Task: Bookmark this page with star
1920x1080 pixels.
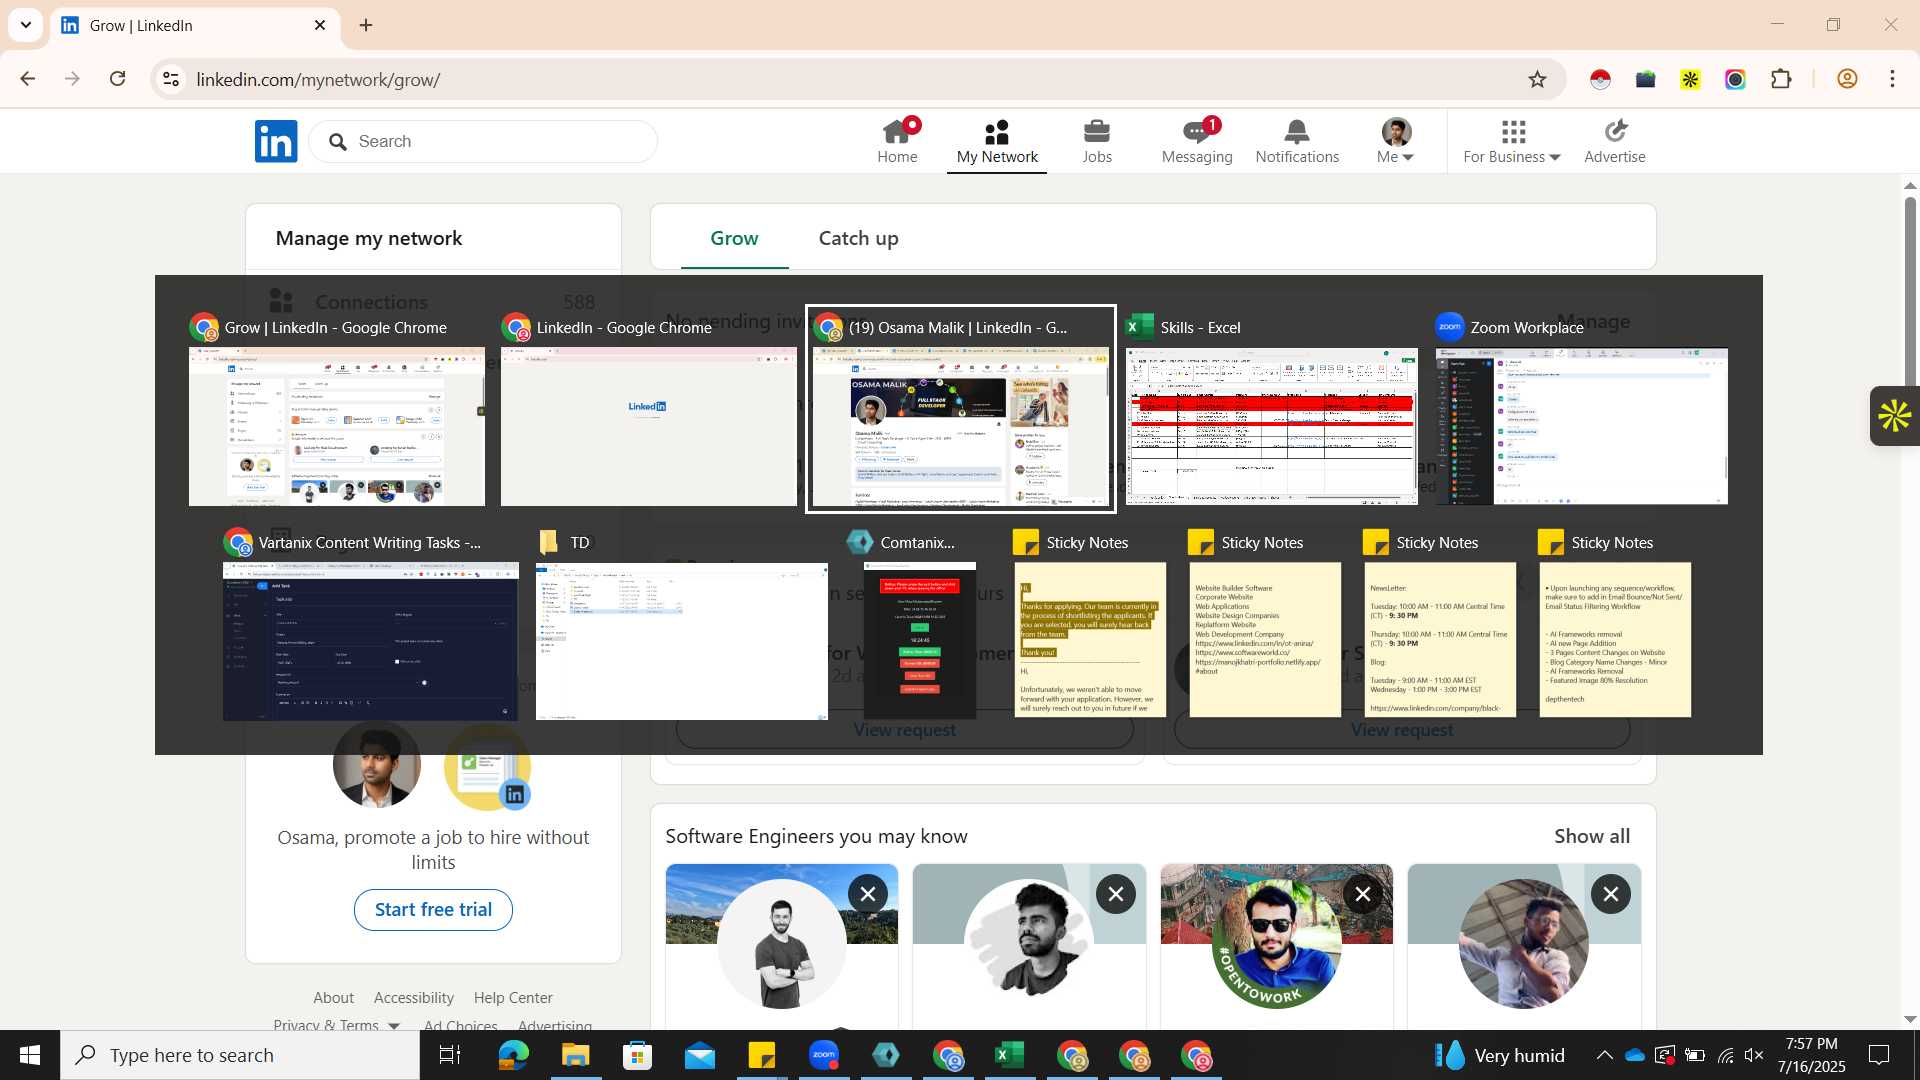Action: 1537,79
